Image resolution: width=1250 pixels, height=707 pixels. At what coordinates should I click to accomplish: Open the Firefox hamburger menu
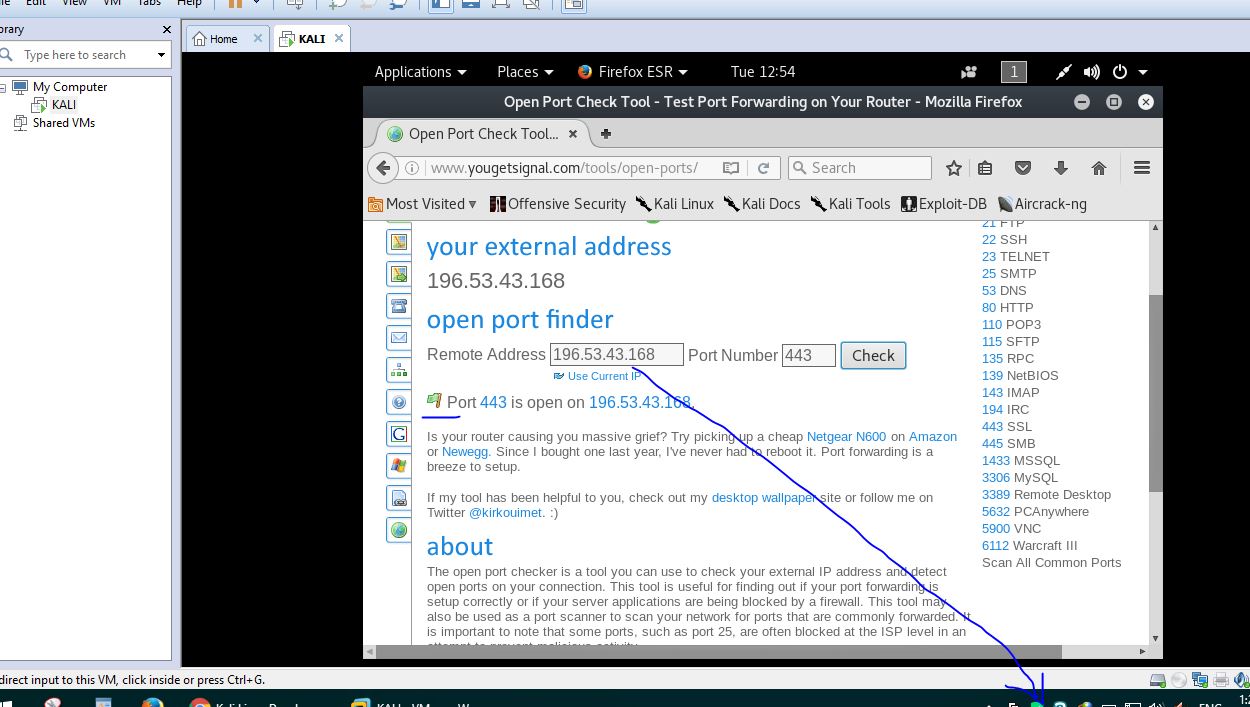[1141, 168]
